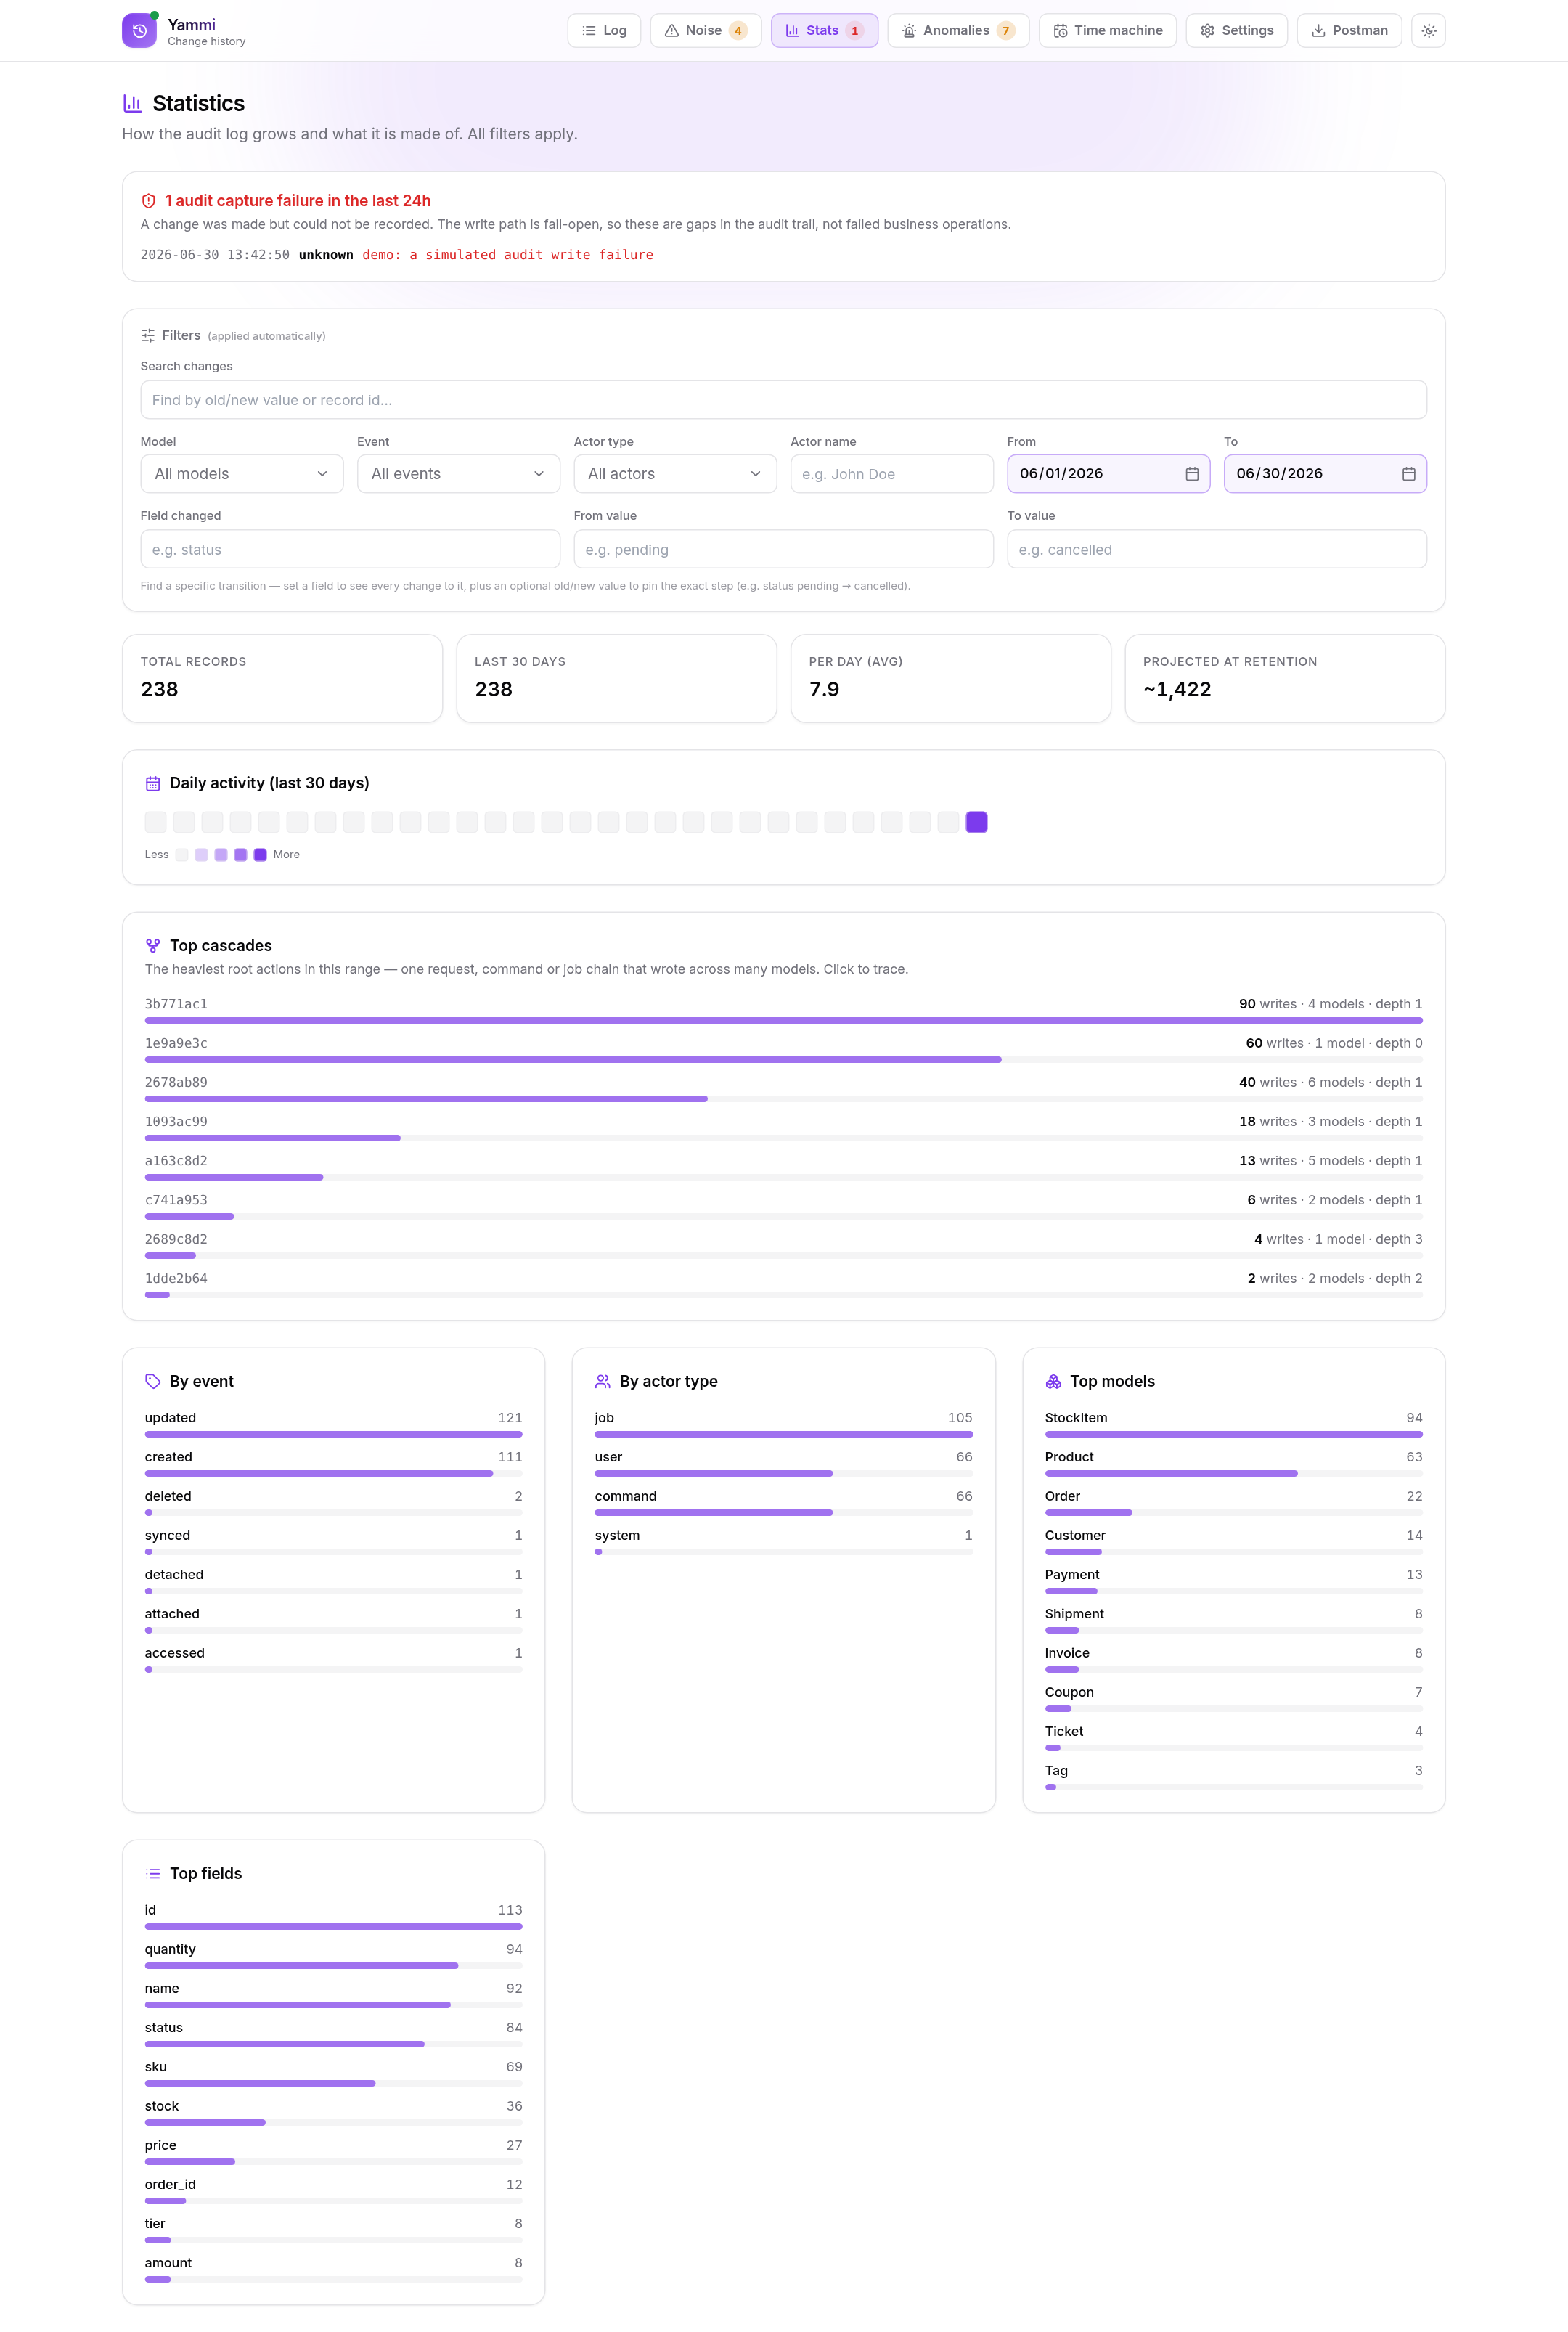Open the Anomalies tab
1568x2332 pixels.
(x=959, y=31)
